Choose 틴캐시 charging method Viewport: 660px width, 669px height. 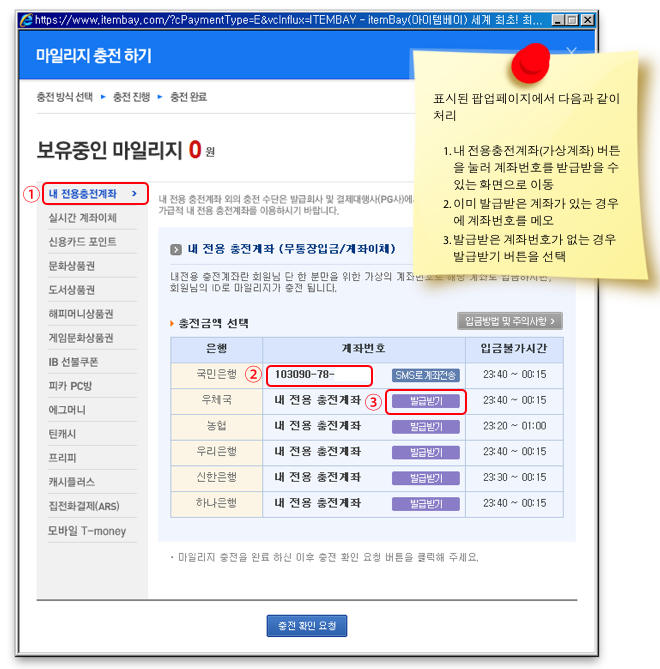point(62,434)
